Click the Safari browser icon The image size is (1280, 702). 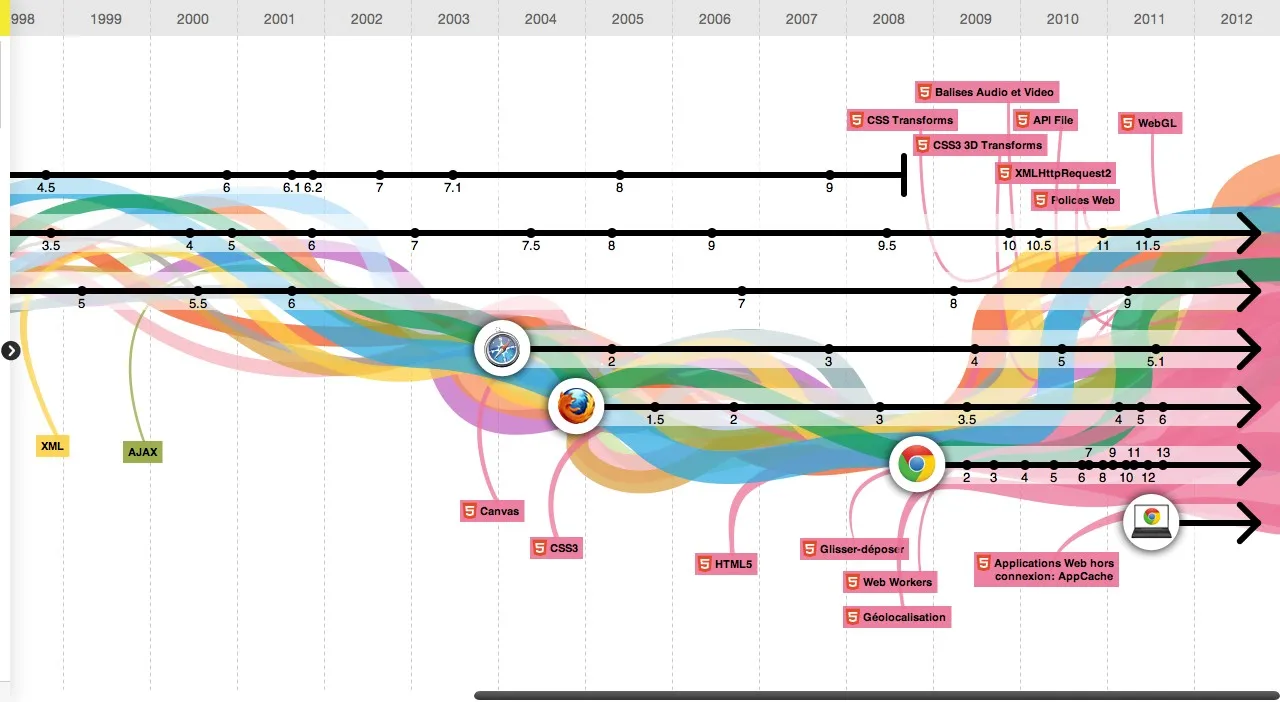point(502,349)
